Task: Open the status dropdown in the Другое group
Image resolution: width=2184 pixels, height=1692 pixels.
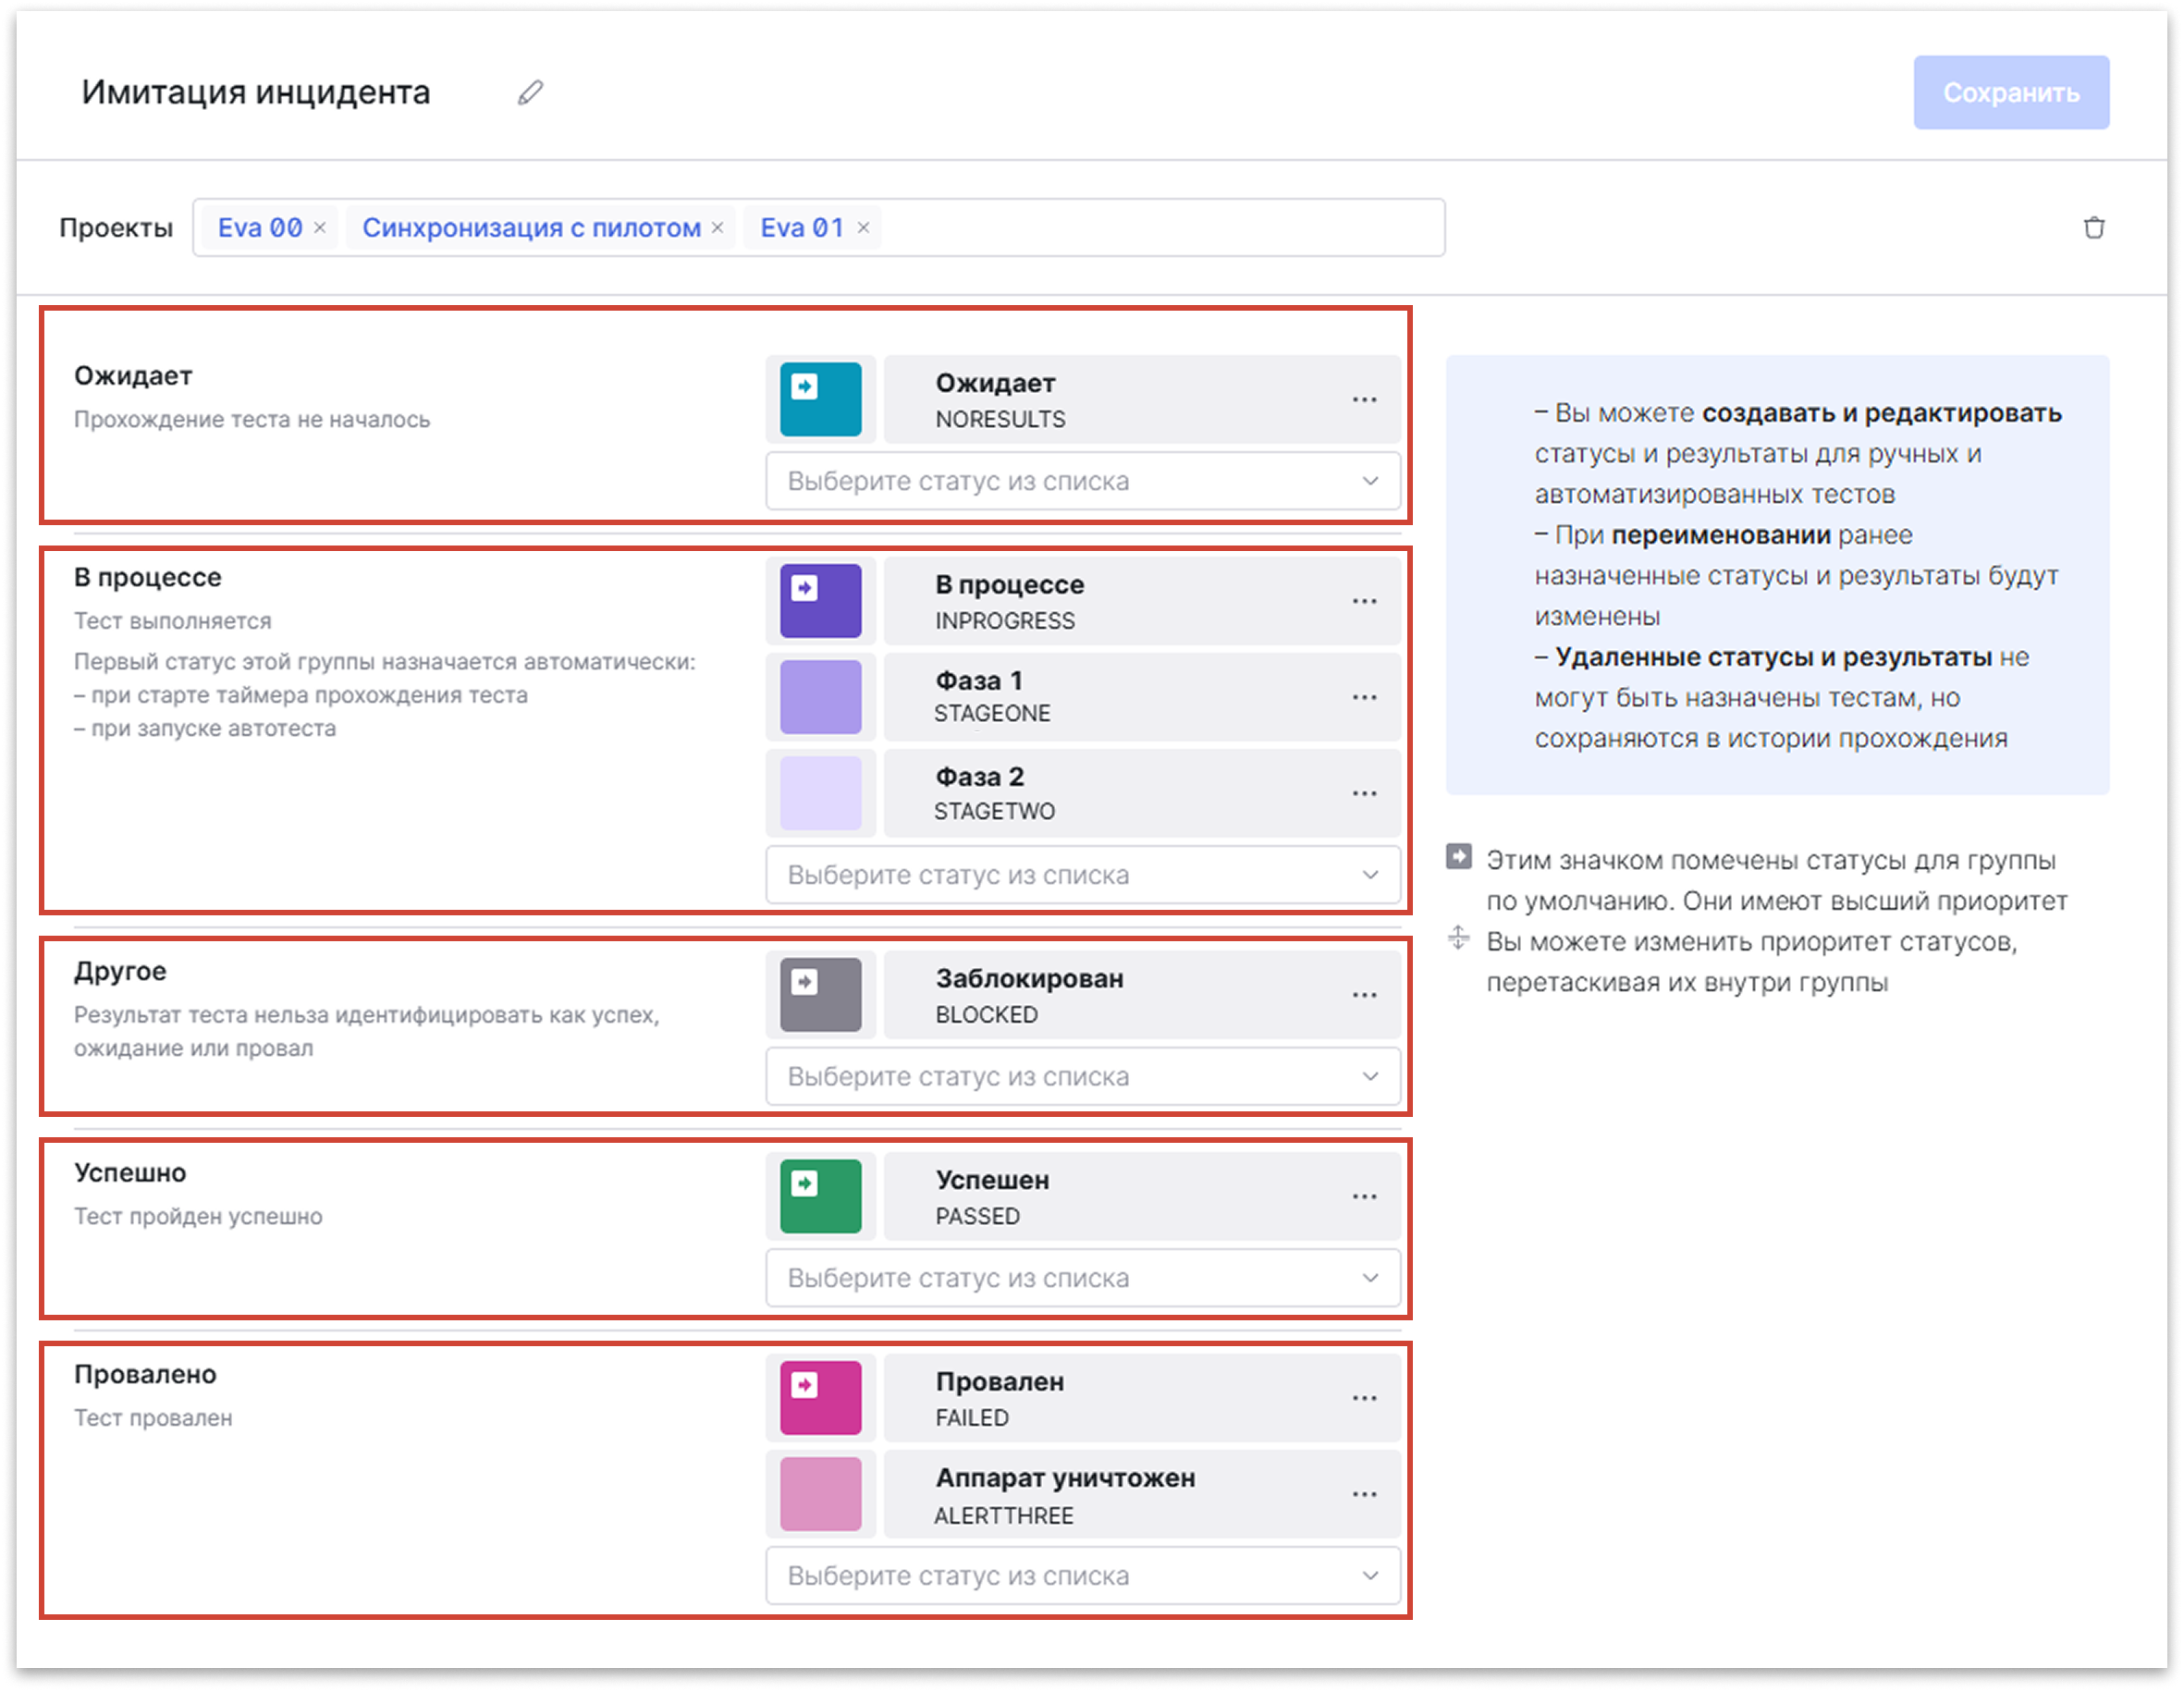Action: point(1082,1077)
